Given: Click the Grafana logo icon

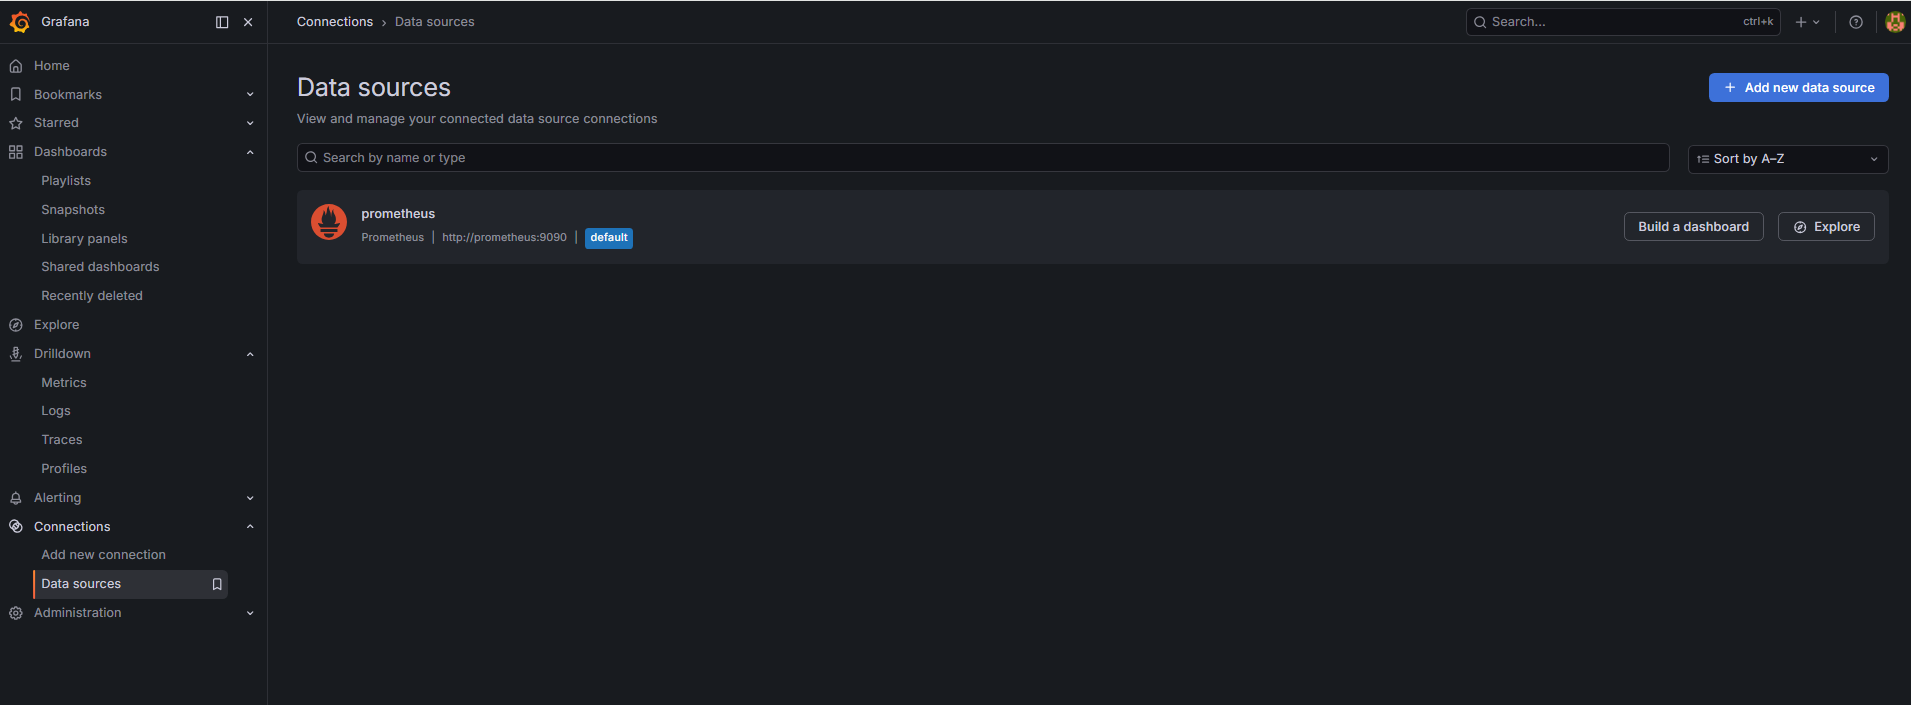Looking at the screenshot, I should click(x=19, y=22).
